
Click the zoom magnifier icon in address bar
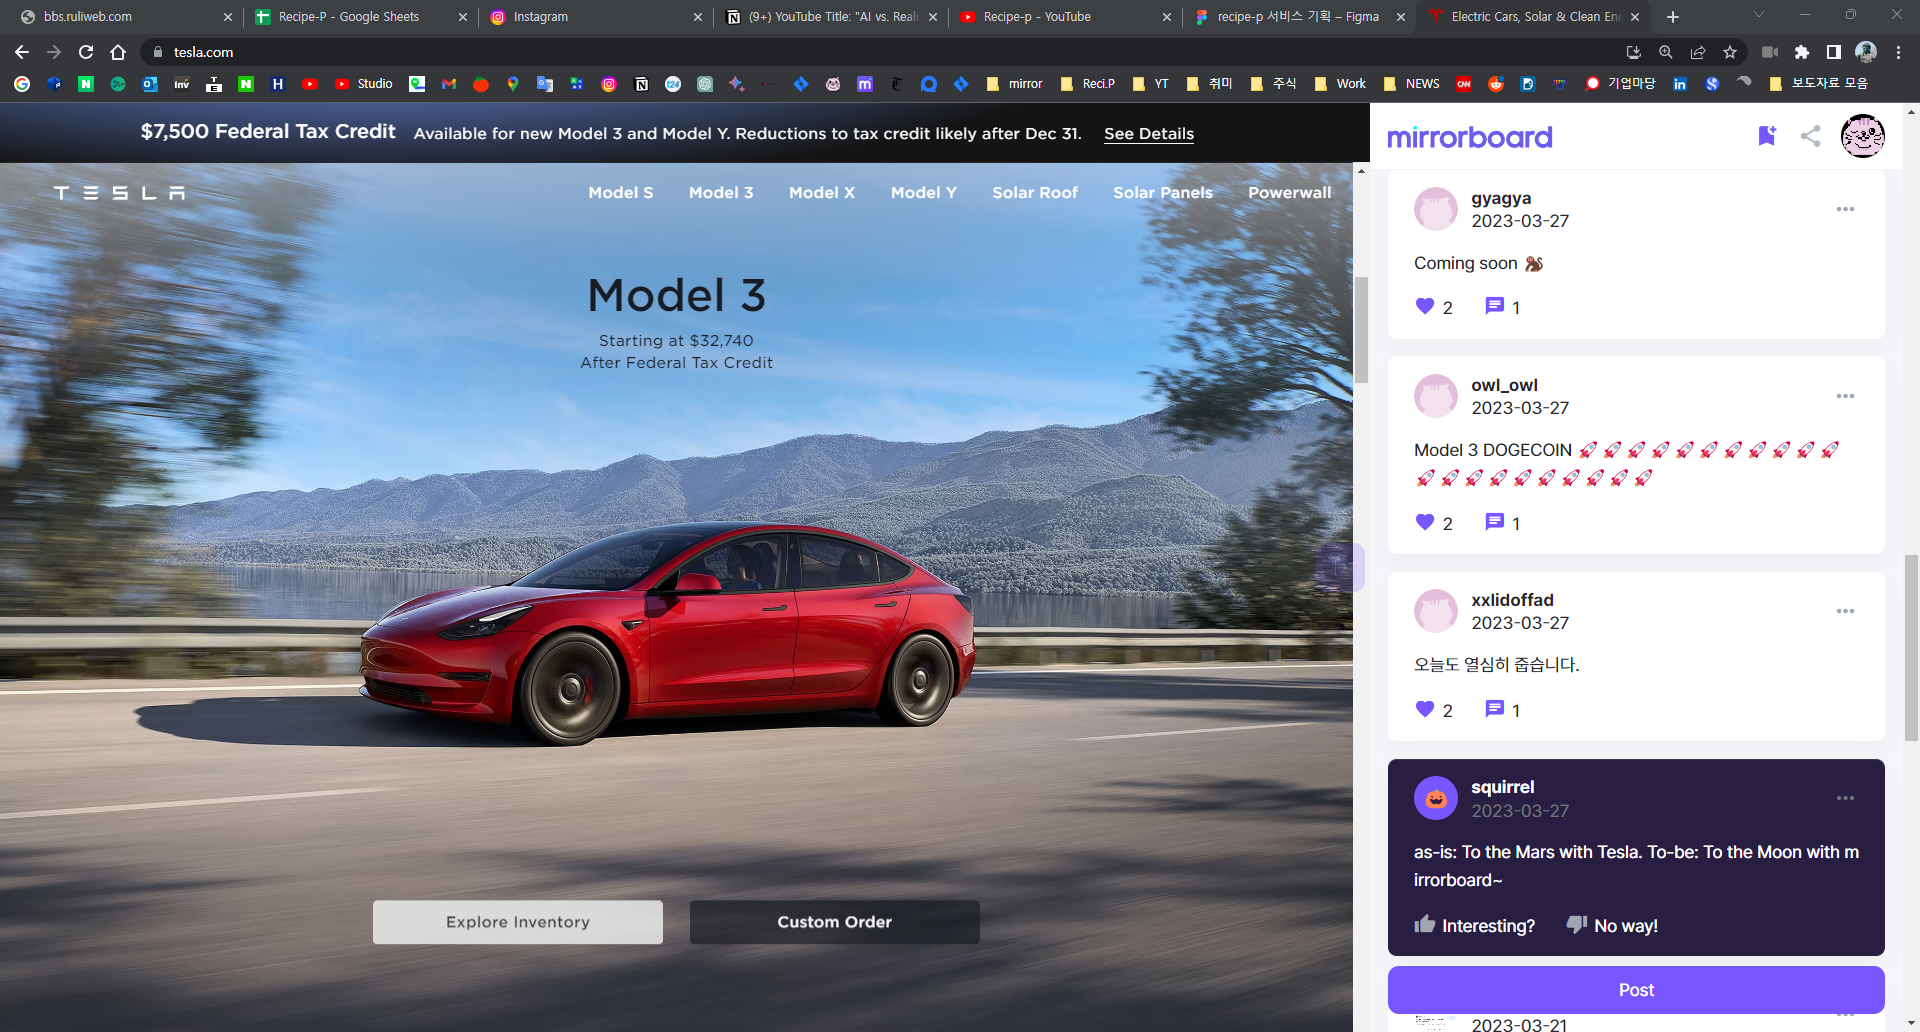click(x=1666, y=52)
